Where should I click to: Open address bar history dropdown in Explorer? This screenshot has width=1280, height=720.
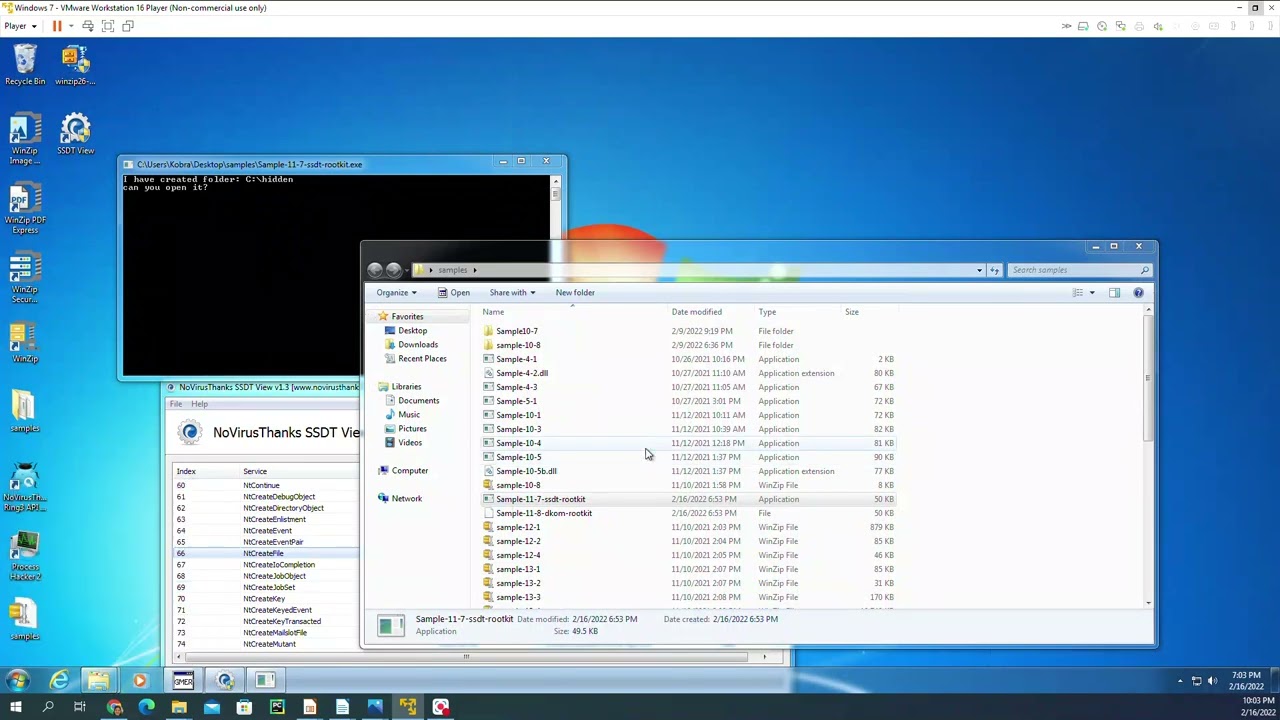coord(979,270)
